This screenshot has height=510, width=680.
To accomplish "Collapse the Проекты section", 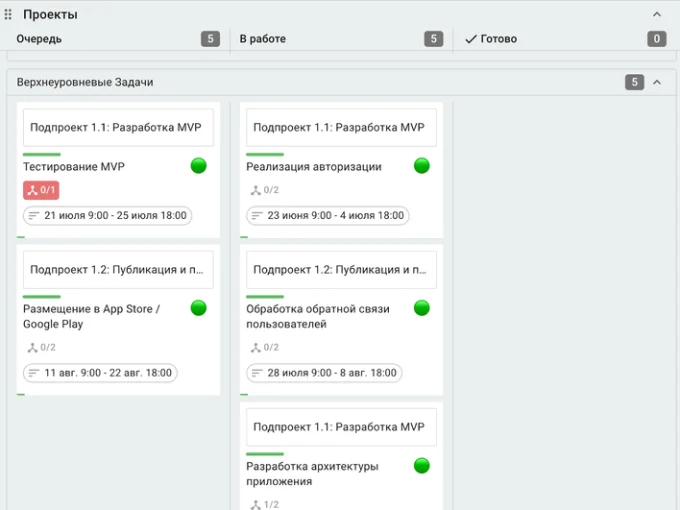I will tap(656, 15).
